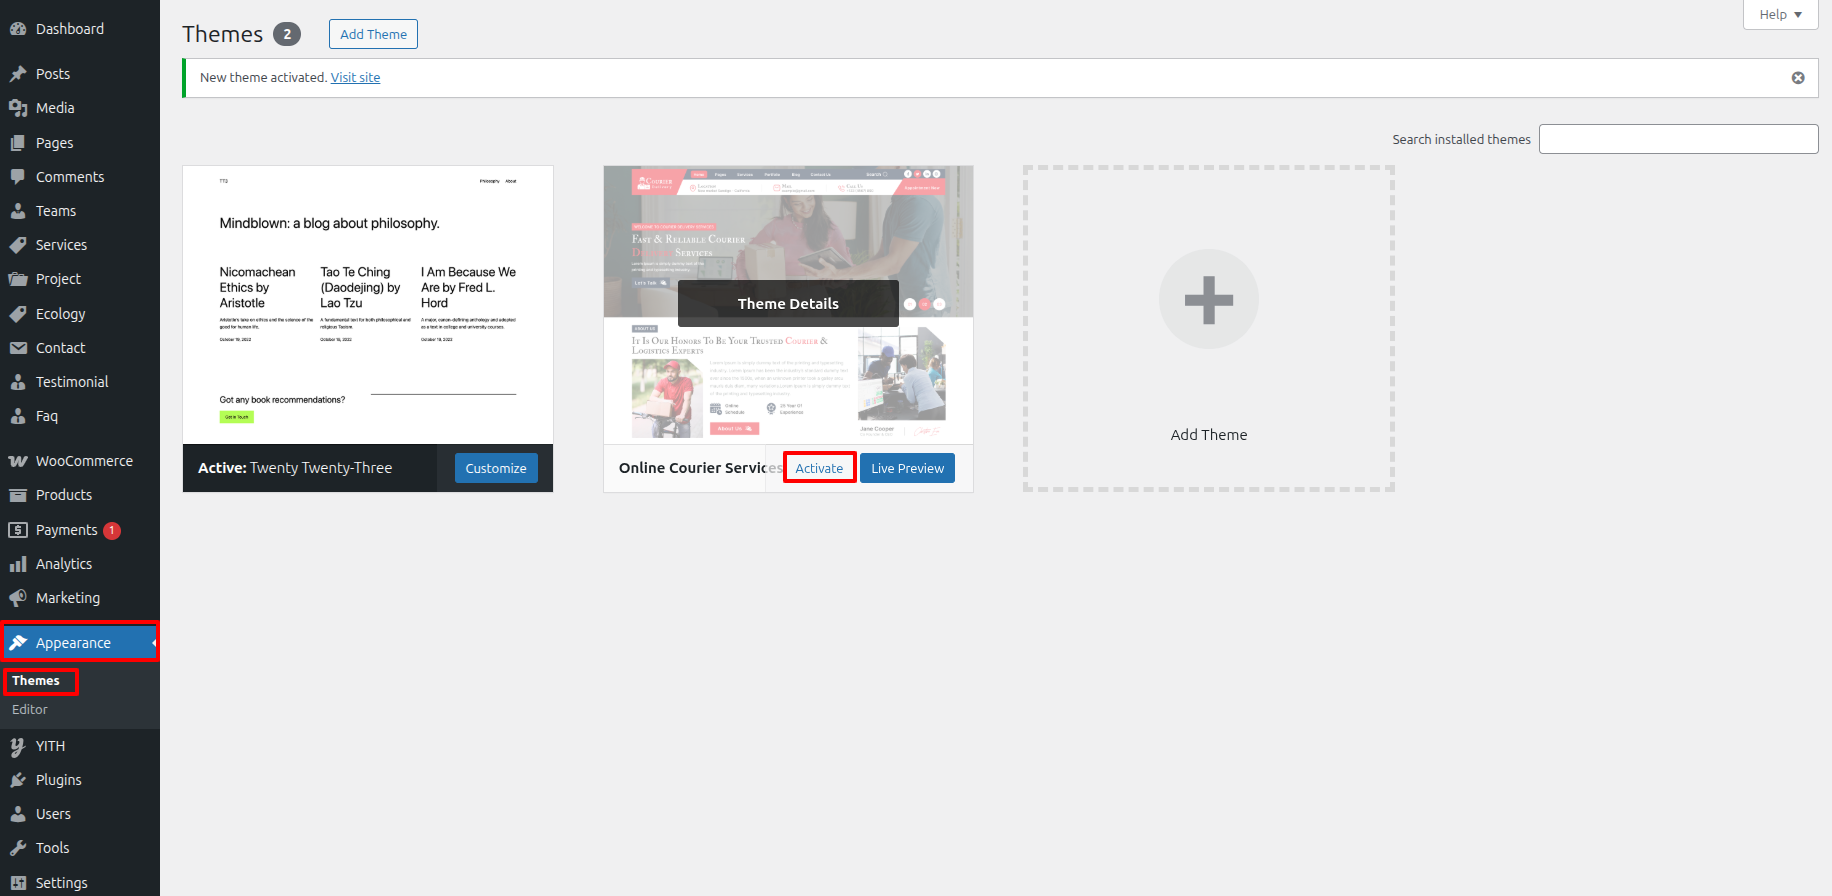Select Settings in the sidebar
The height and width of the screenshot is (896, 1832).
tap(61, 882)
